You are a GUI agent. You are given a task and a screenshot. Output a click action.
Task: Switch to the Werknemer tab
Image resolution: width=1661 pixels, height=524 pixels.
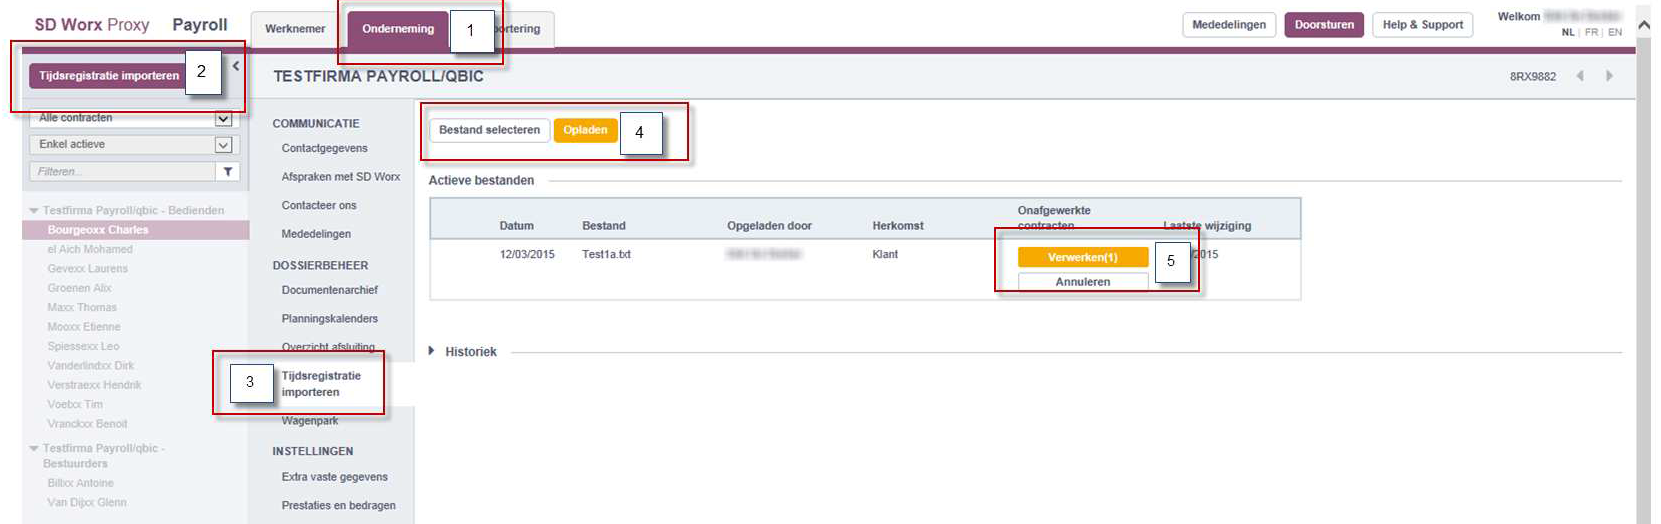click(294, 29)
